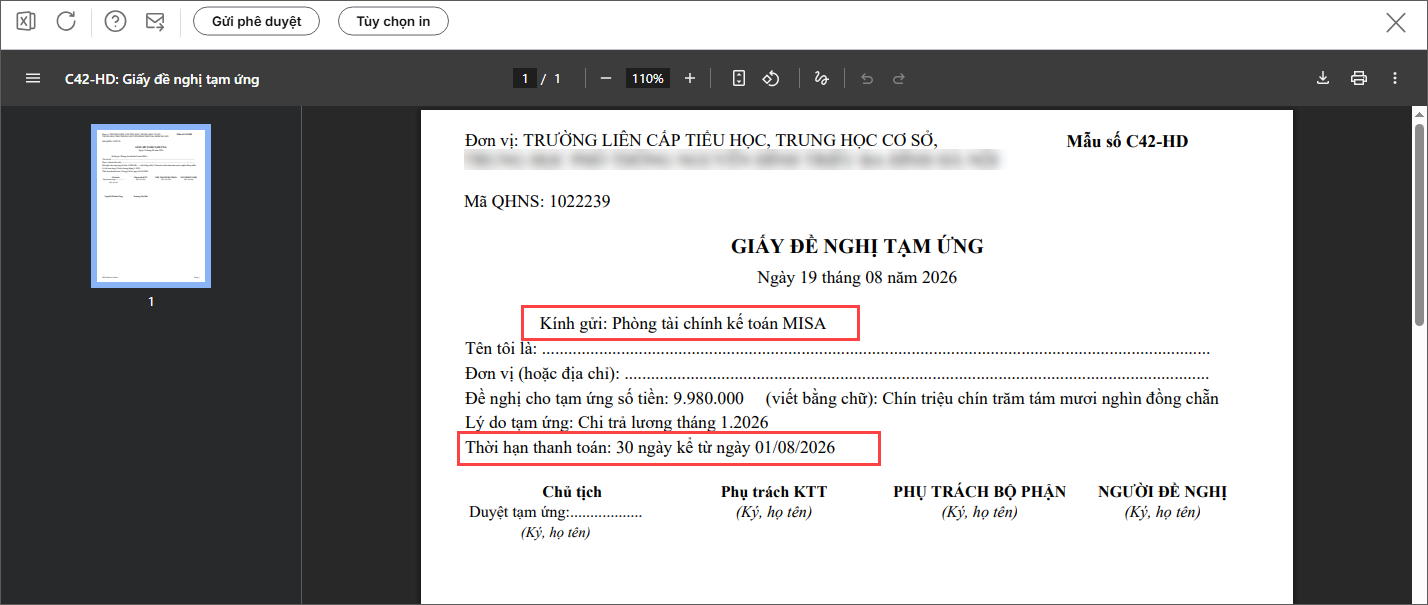This screenshot has width=1428, height=605.
Task: Edit the 110% zoom level field
Action: coord(648,78)
